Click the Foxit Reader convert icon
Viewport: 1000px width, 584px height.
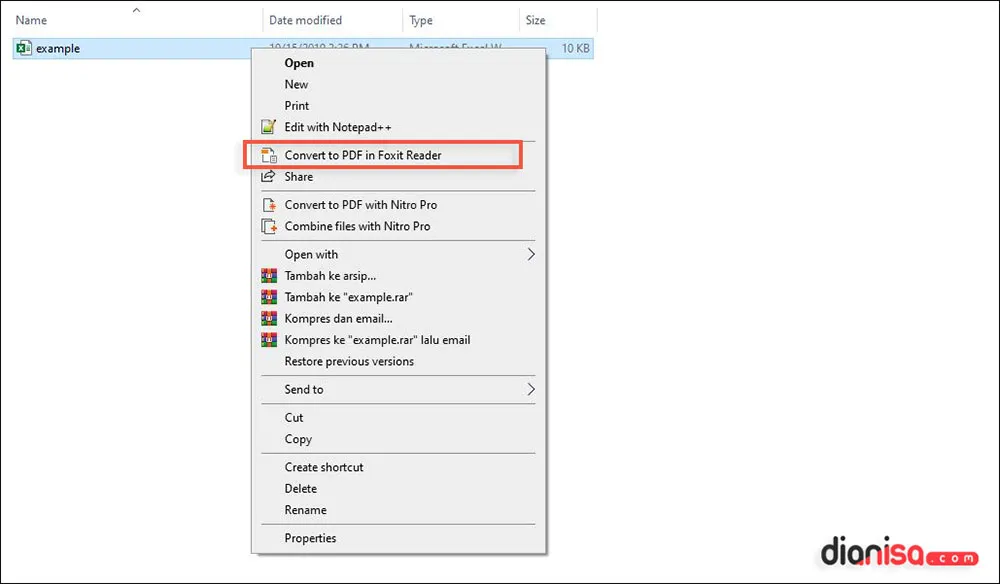tap(268, 155)
